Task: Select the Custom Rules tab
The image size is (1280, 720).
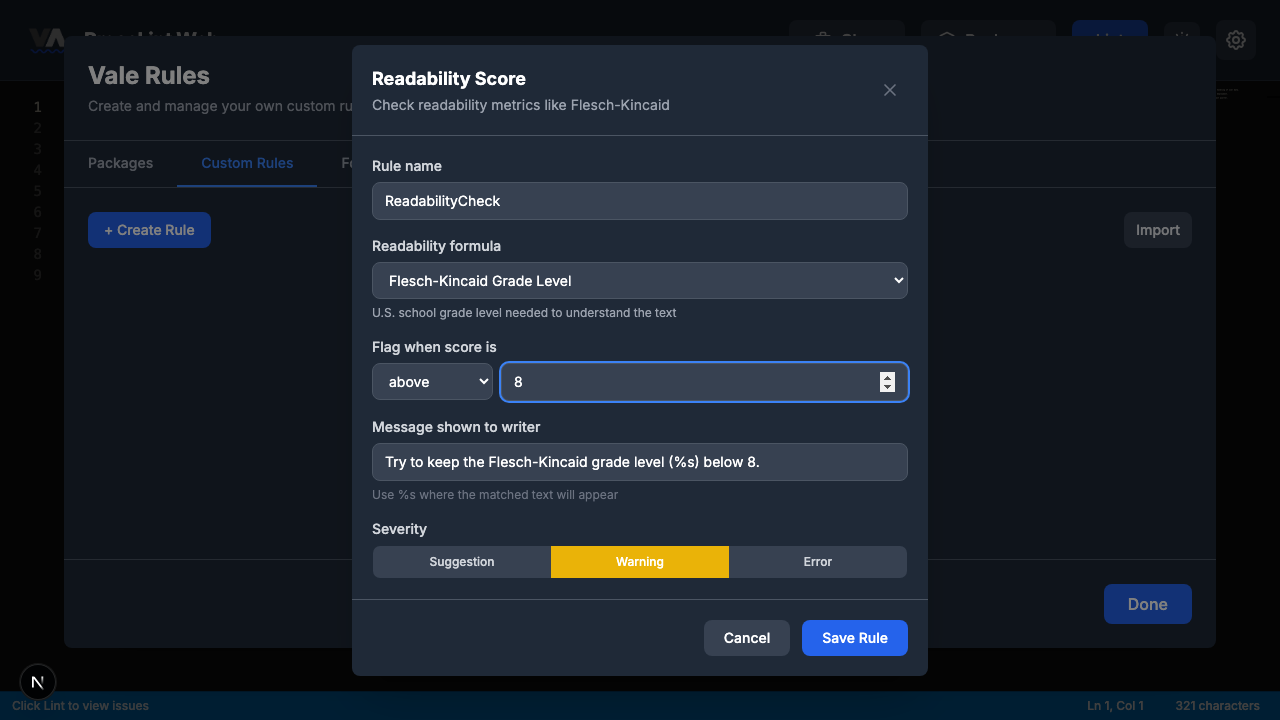Action: [247, 163]
